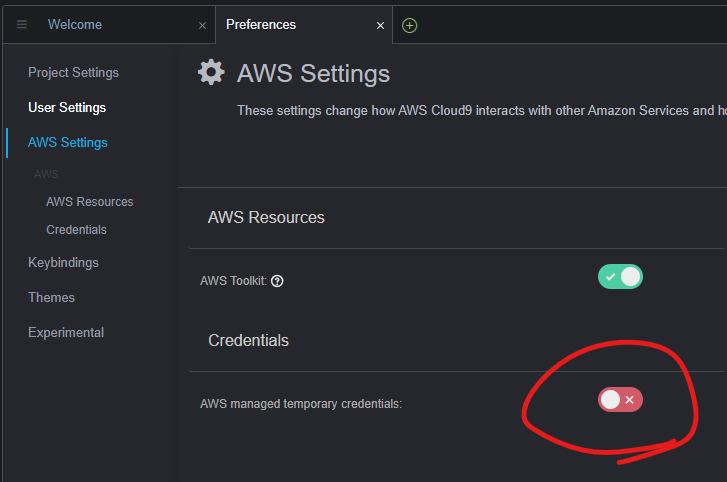Viewport: 727px width, 482px height.
Task: Click the AWS Toolkit help question icon
Action: [x=277, y=281]
